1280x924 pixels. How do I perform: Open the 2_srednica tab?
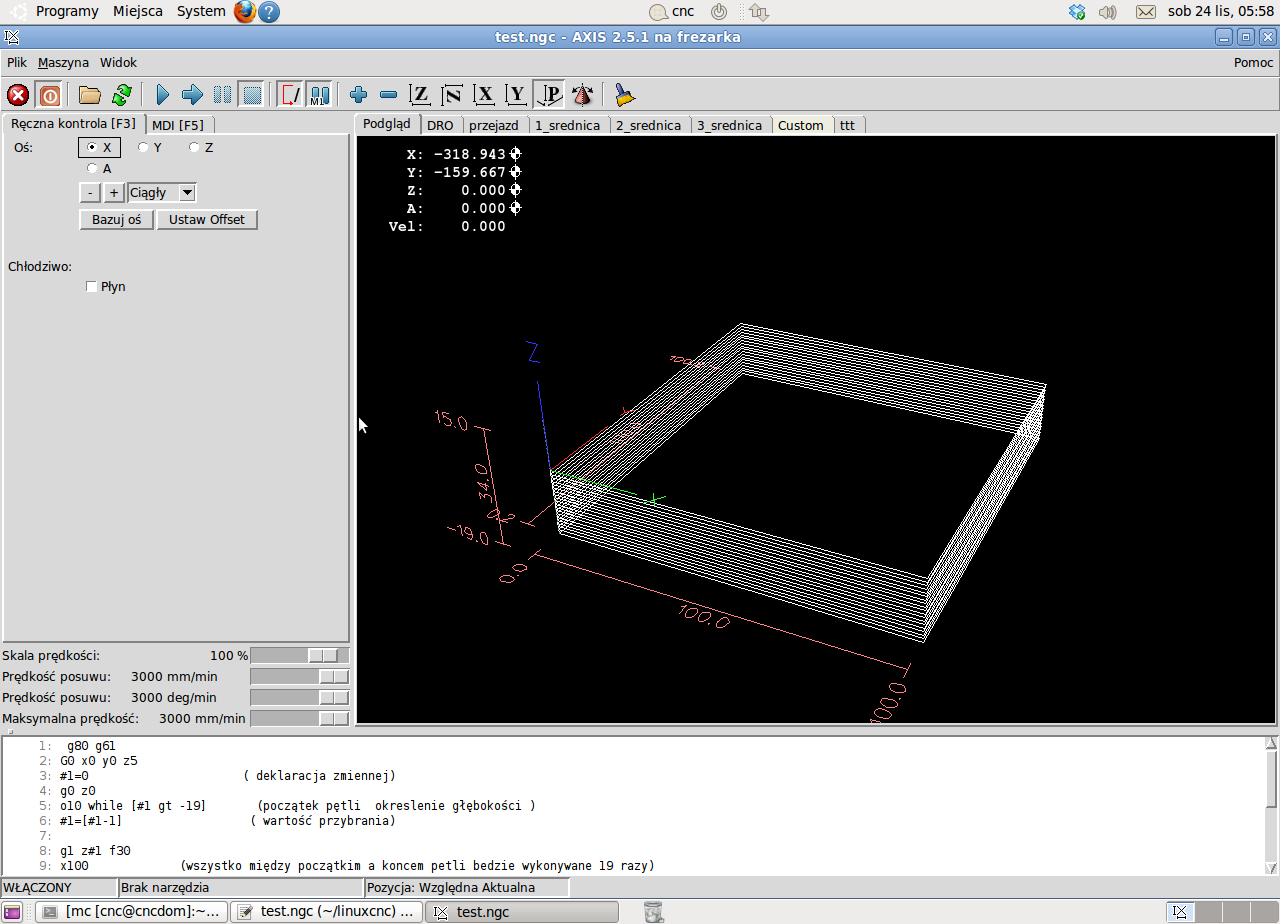(648, 125)
